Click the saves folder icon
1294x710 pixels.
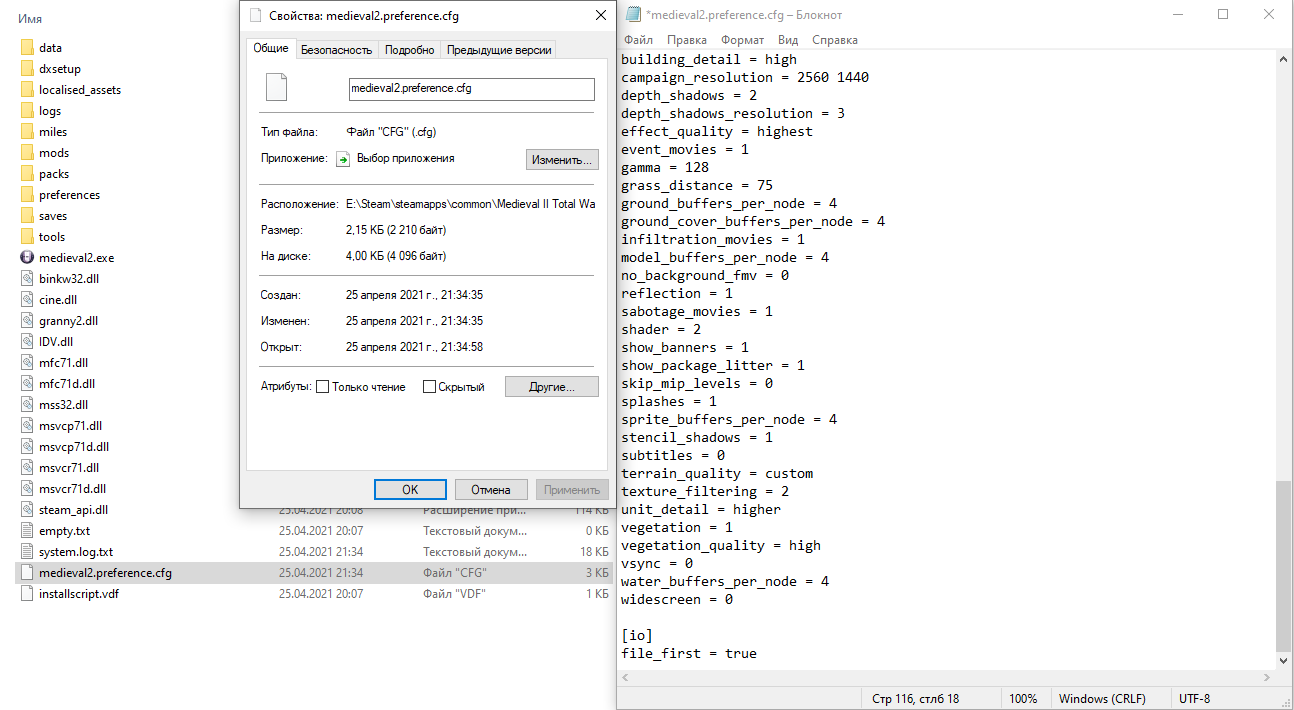(27, 216)
